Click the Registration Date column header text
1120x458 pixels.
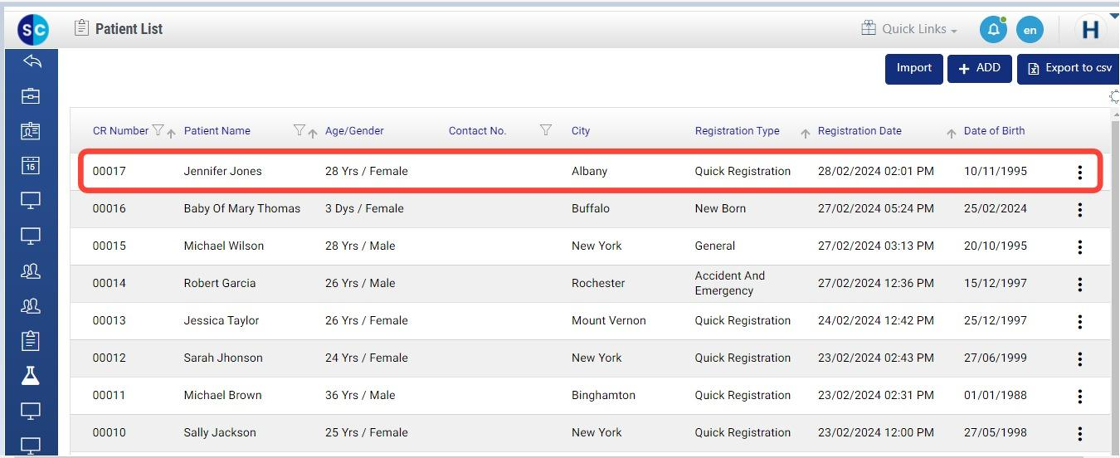click(x=859, y=131)
